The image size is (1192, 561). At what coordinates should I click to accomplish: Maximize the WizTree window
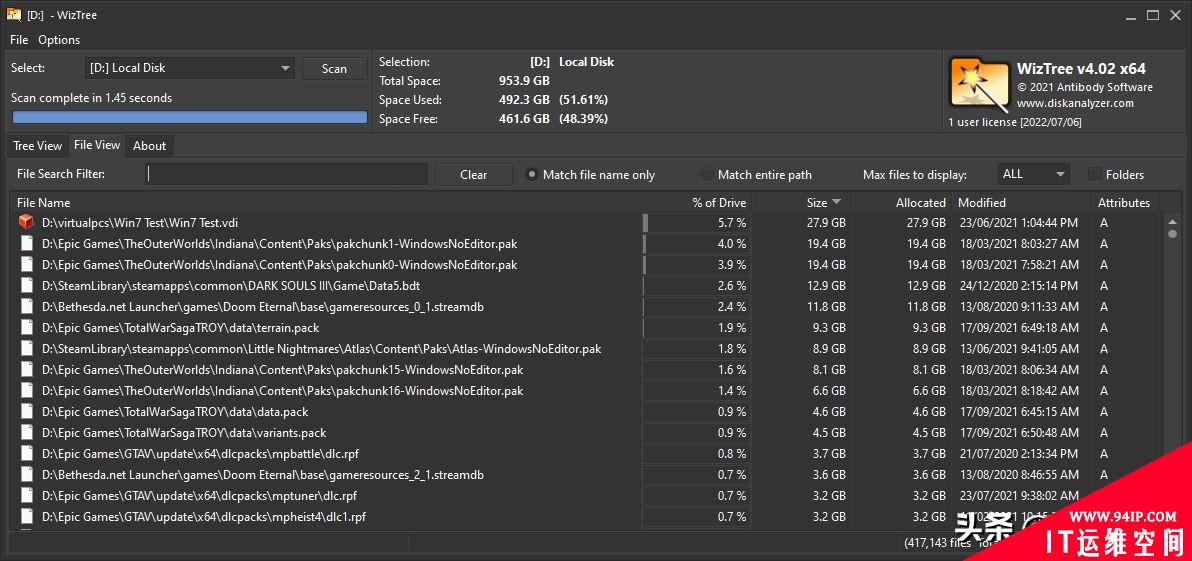pyautogui.click(x=1153, y=14)
